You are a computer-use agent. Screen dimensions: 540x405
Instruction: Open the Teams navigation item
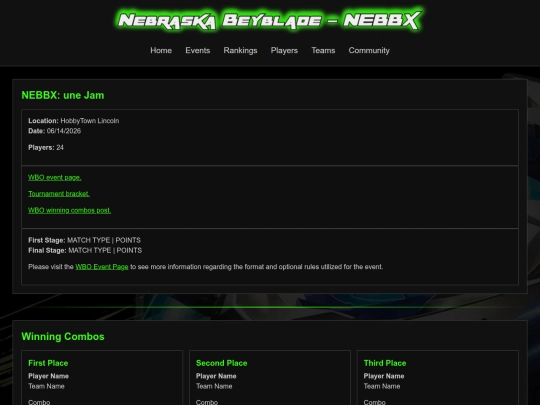pyautogui.click(x=323, y=50)
